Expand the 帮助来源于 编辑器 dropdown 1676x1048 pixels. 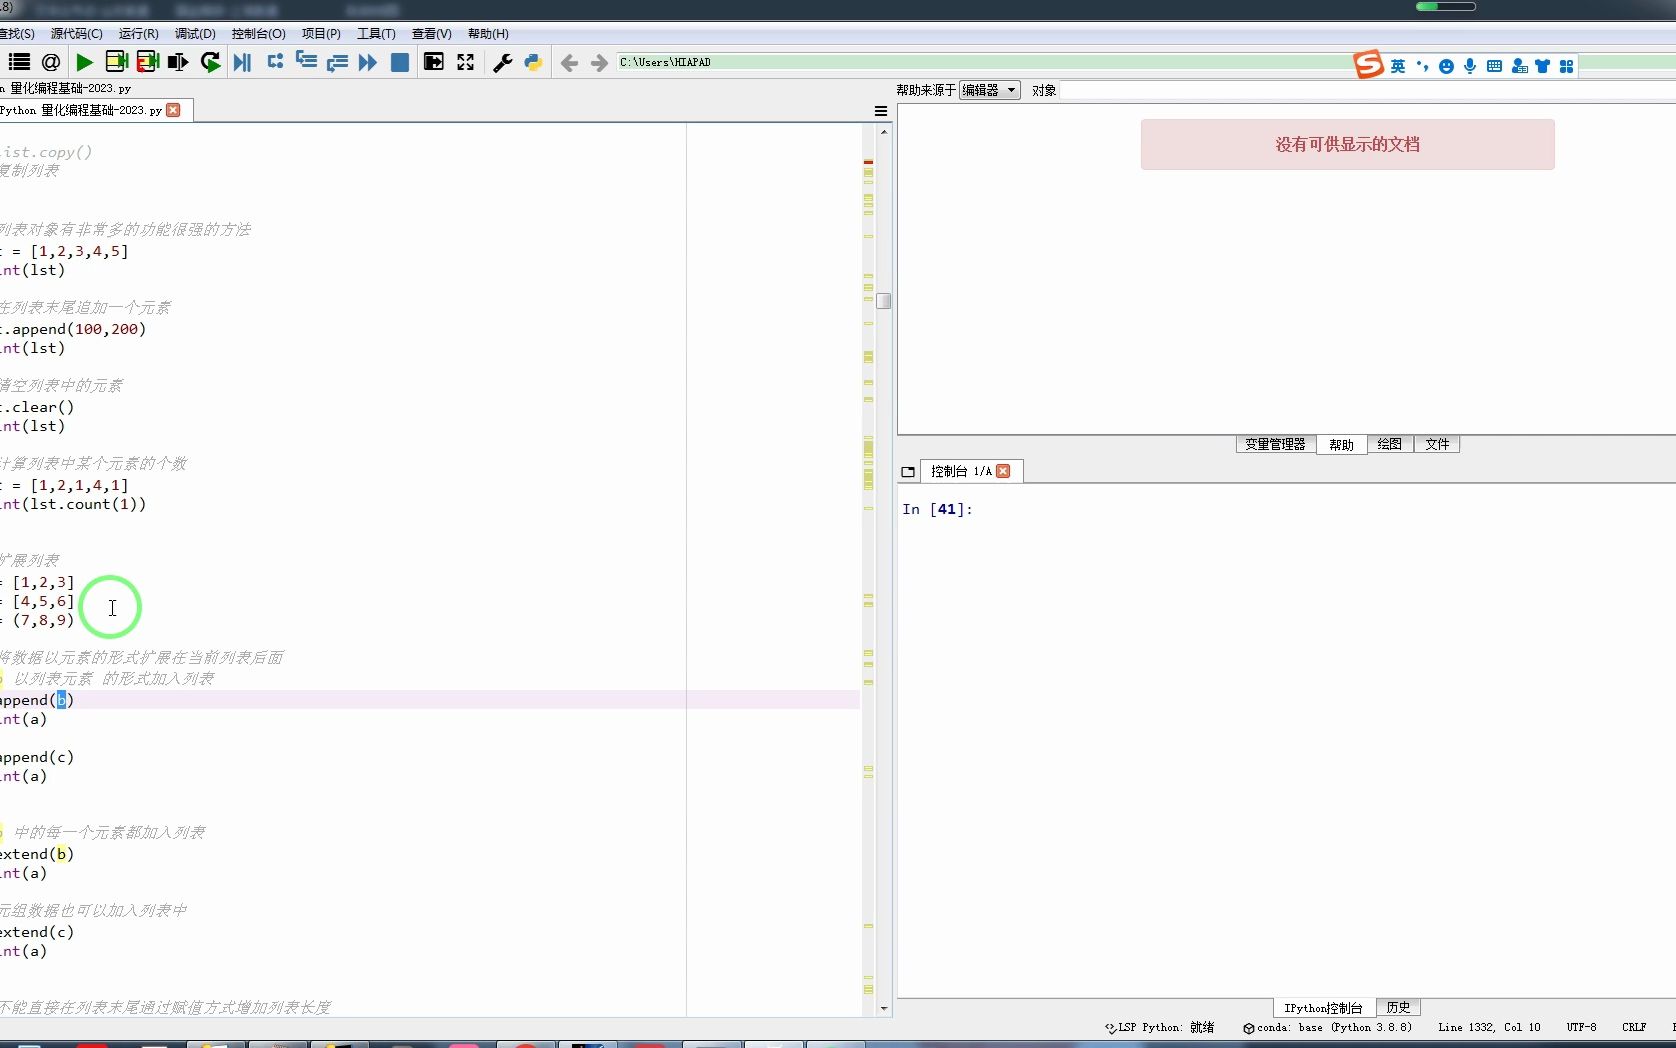tap(989, 90)
